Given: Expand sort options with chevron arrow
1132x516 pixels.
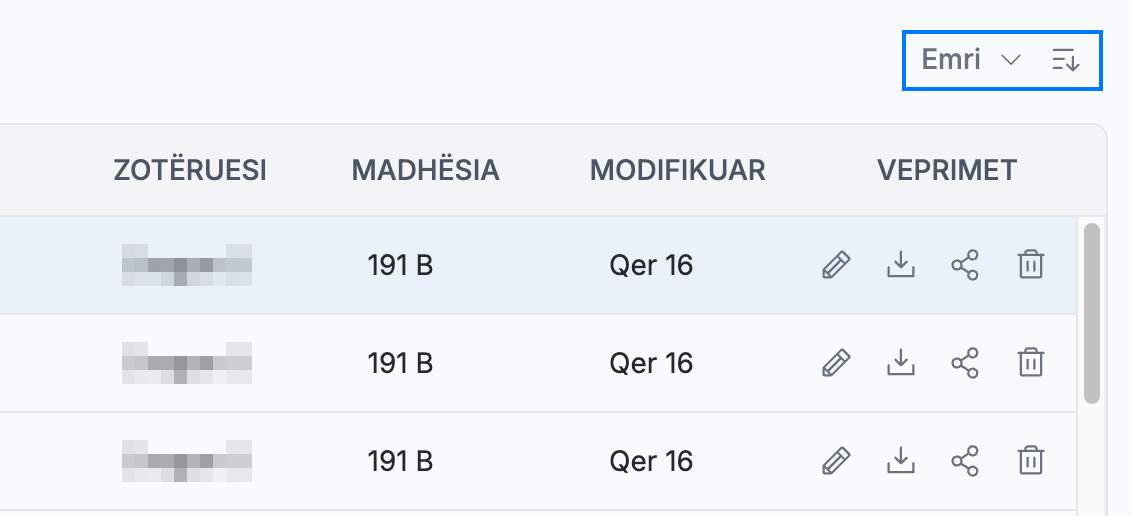Looking at the screenshot, I should click(1011, 60).
